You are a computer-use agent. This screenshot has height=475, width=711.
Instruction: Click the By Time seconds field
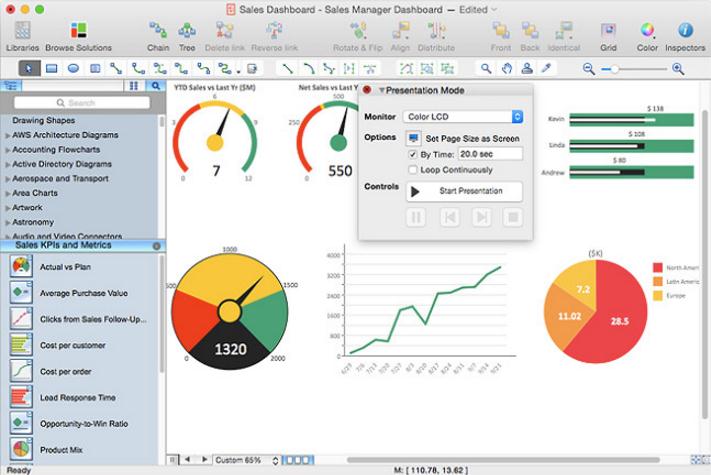(x=490, y=154)
